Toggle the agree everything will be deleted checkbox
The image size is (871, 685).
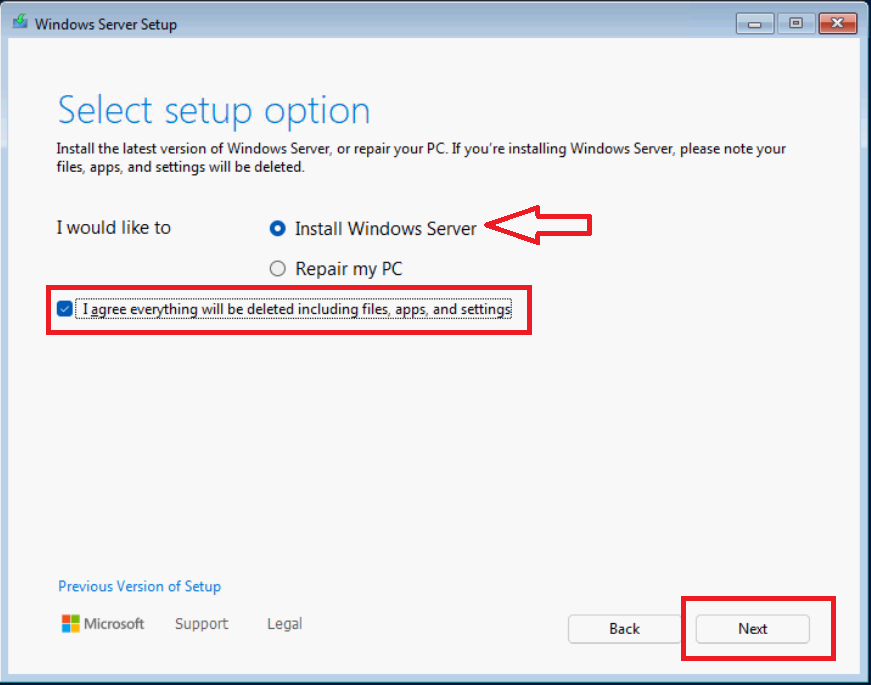tap(65, 310)
